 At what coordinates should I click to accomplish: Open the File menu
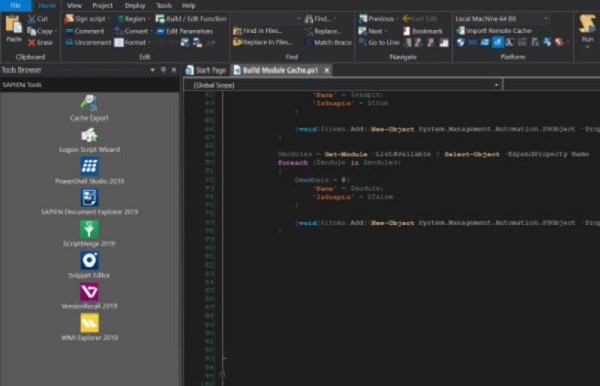16,5
